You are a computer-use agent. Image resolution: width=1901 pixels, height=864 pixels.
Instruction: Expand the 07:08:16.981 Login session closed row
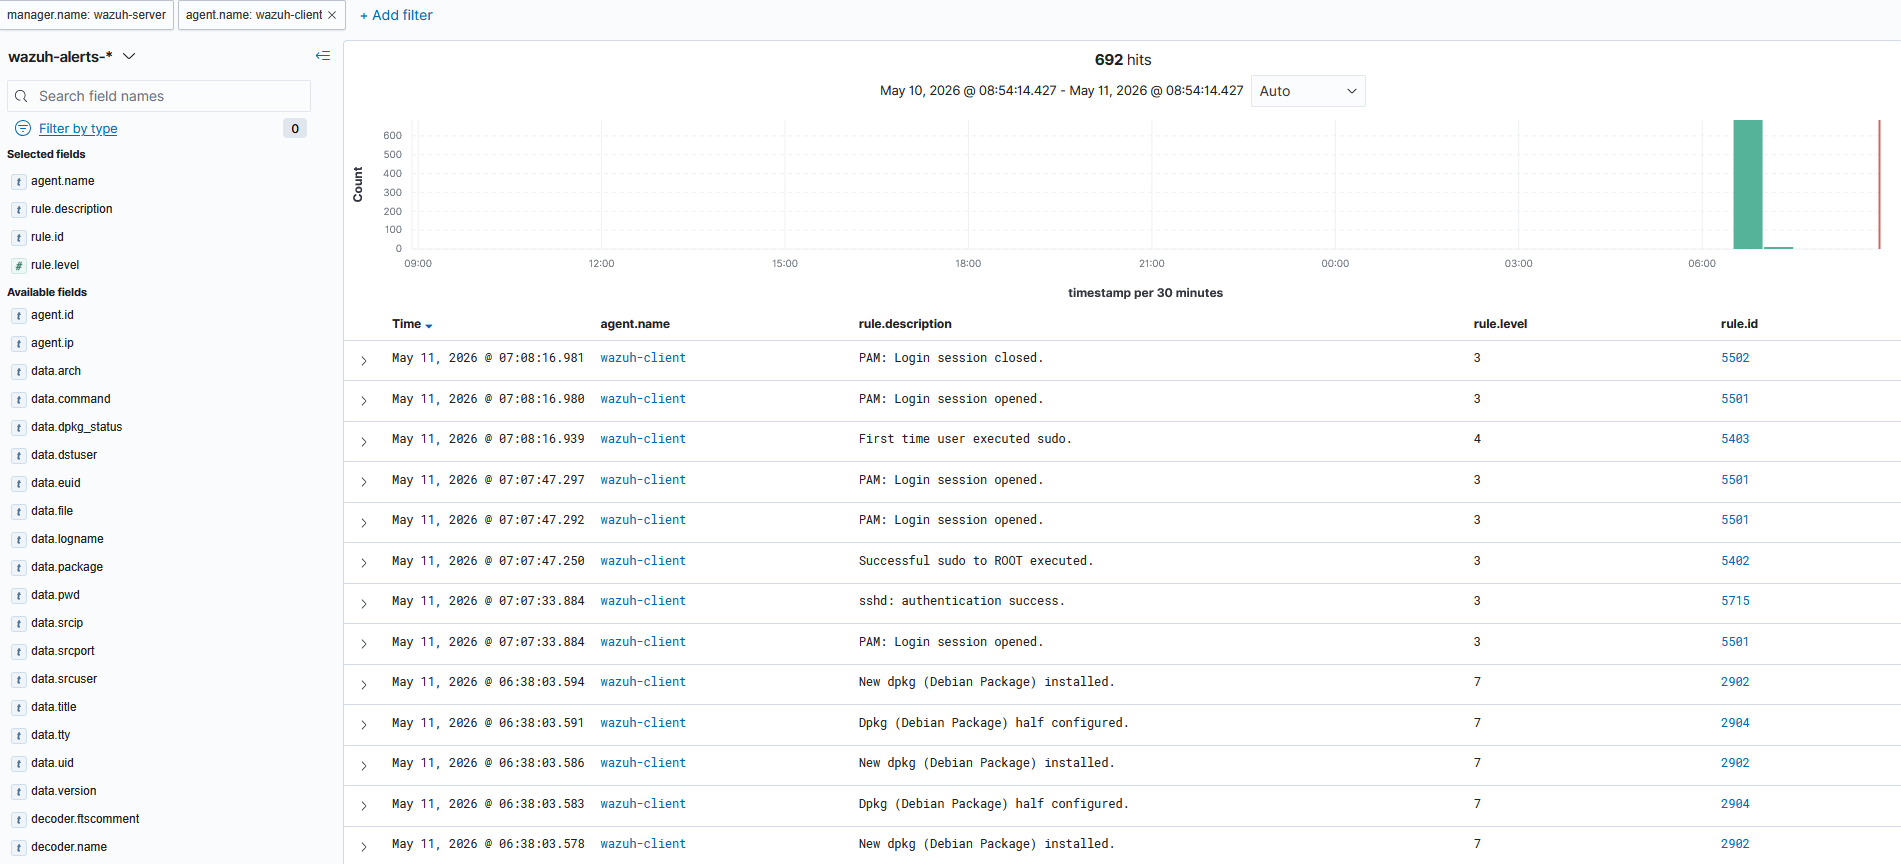tap(364, 360)
